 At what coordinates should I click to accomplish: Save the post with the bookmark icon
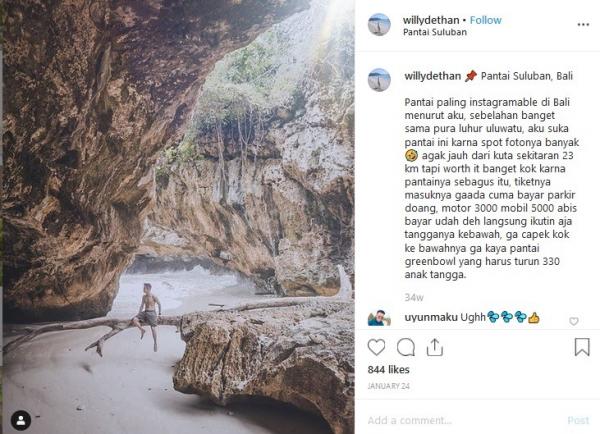point(582,347)
